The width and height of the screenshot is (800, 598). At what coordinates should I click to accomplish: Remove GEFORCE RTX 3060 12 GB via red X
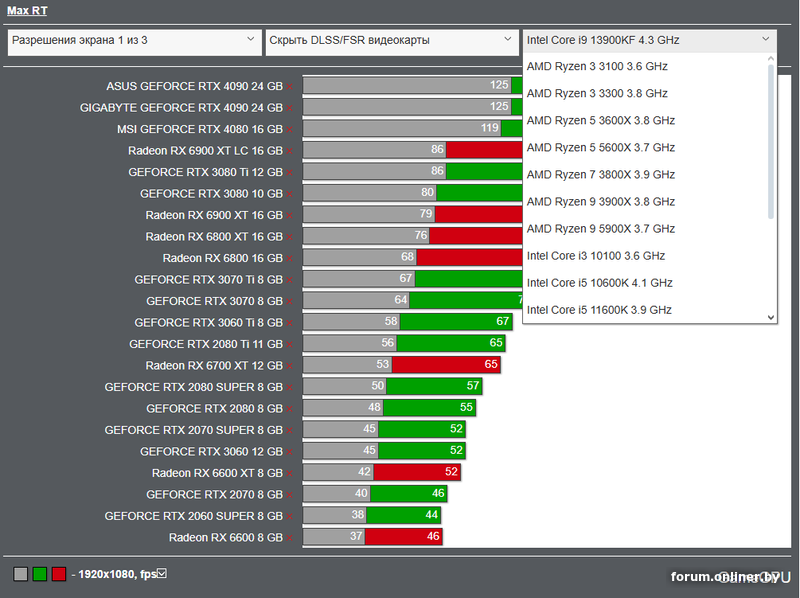pyautogui.click(x=289, y=452)
